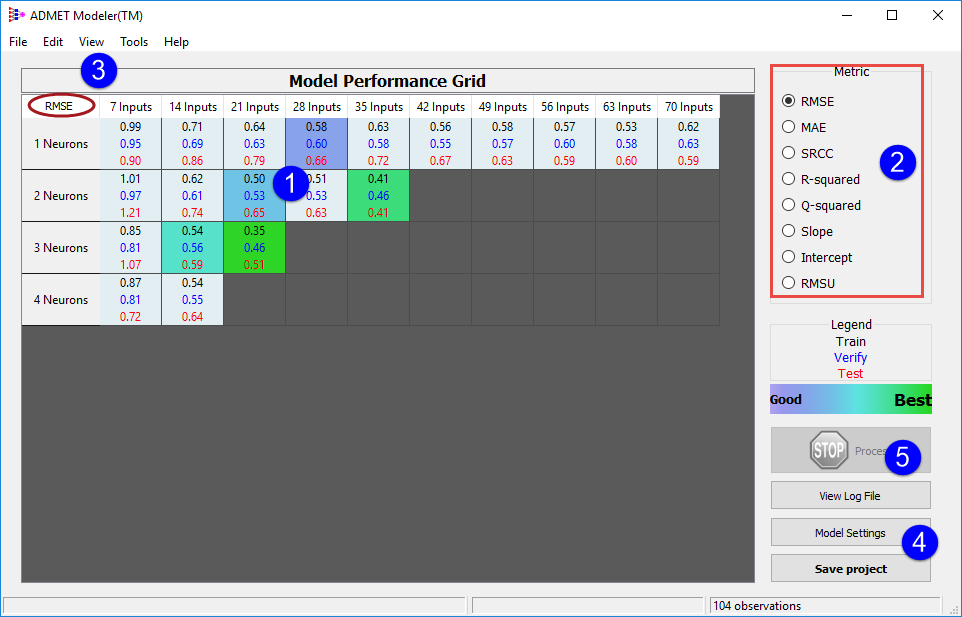Open the Tools menu
Image resolution: width=962 pixels, height=617 pixels.
tap(134, 42)
